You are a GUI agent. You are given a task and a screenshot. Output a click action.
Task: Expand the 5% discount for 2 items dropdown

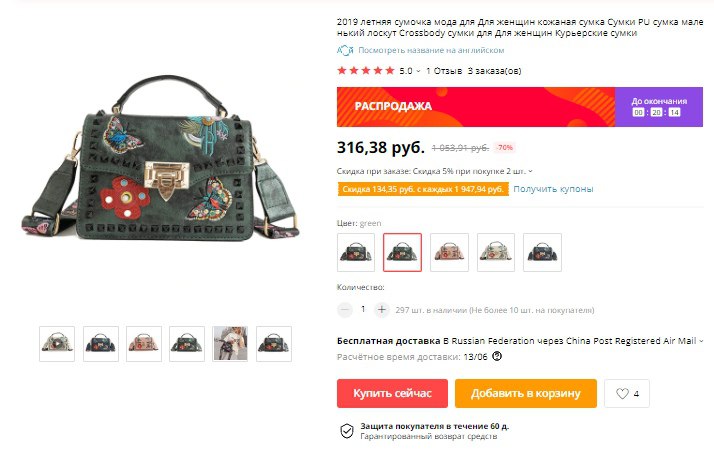[x=530, y=171]
